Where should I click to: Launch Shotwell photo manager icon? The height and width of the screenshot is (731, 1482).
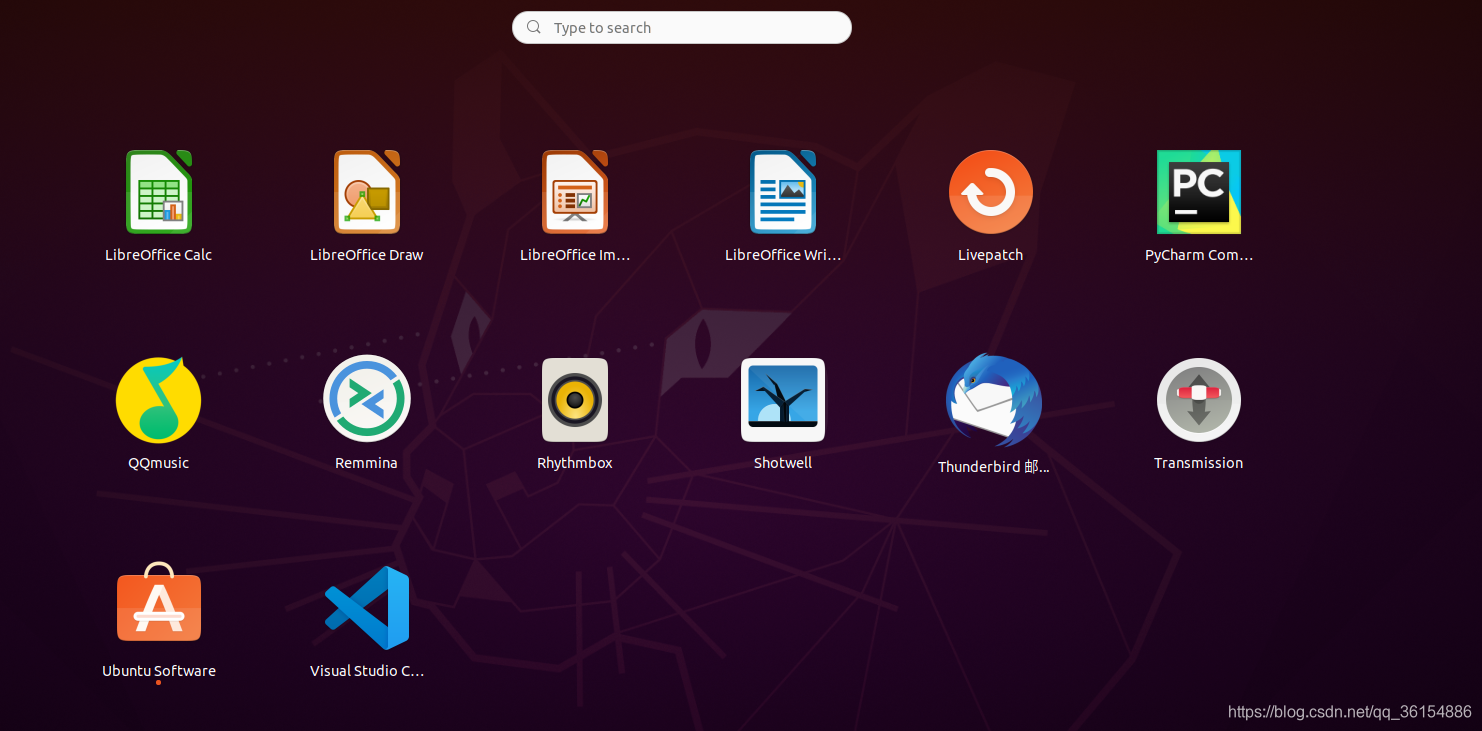783,400
